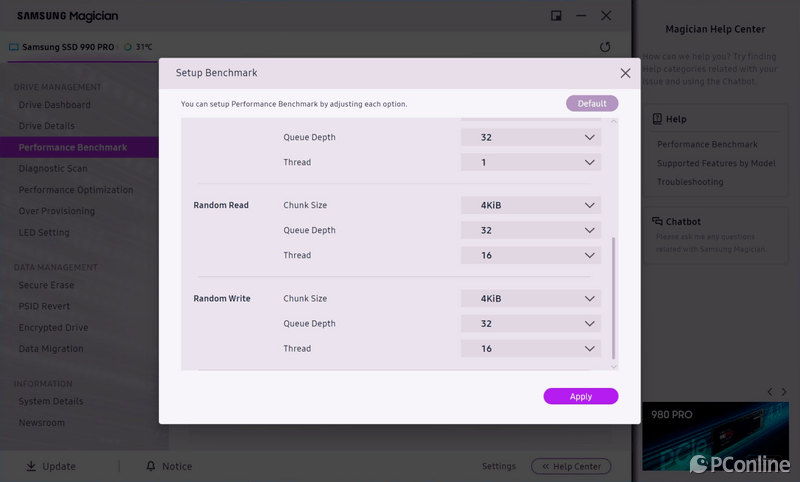Click the Chatbot icon
The height and width of the screenshot is (482, 800).
pos(657,222)
